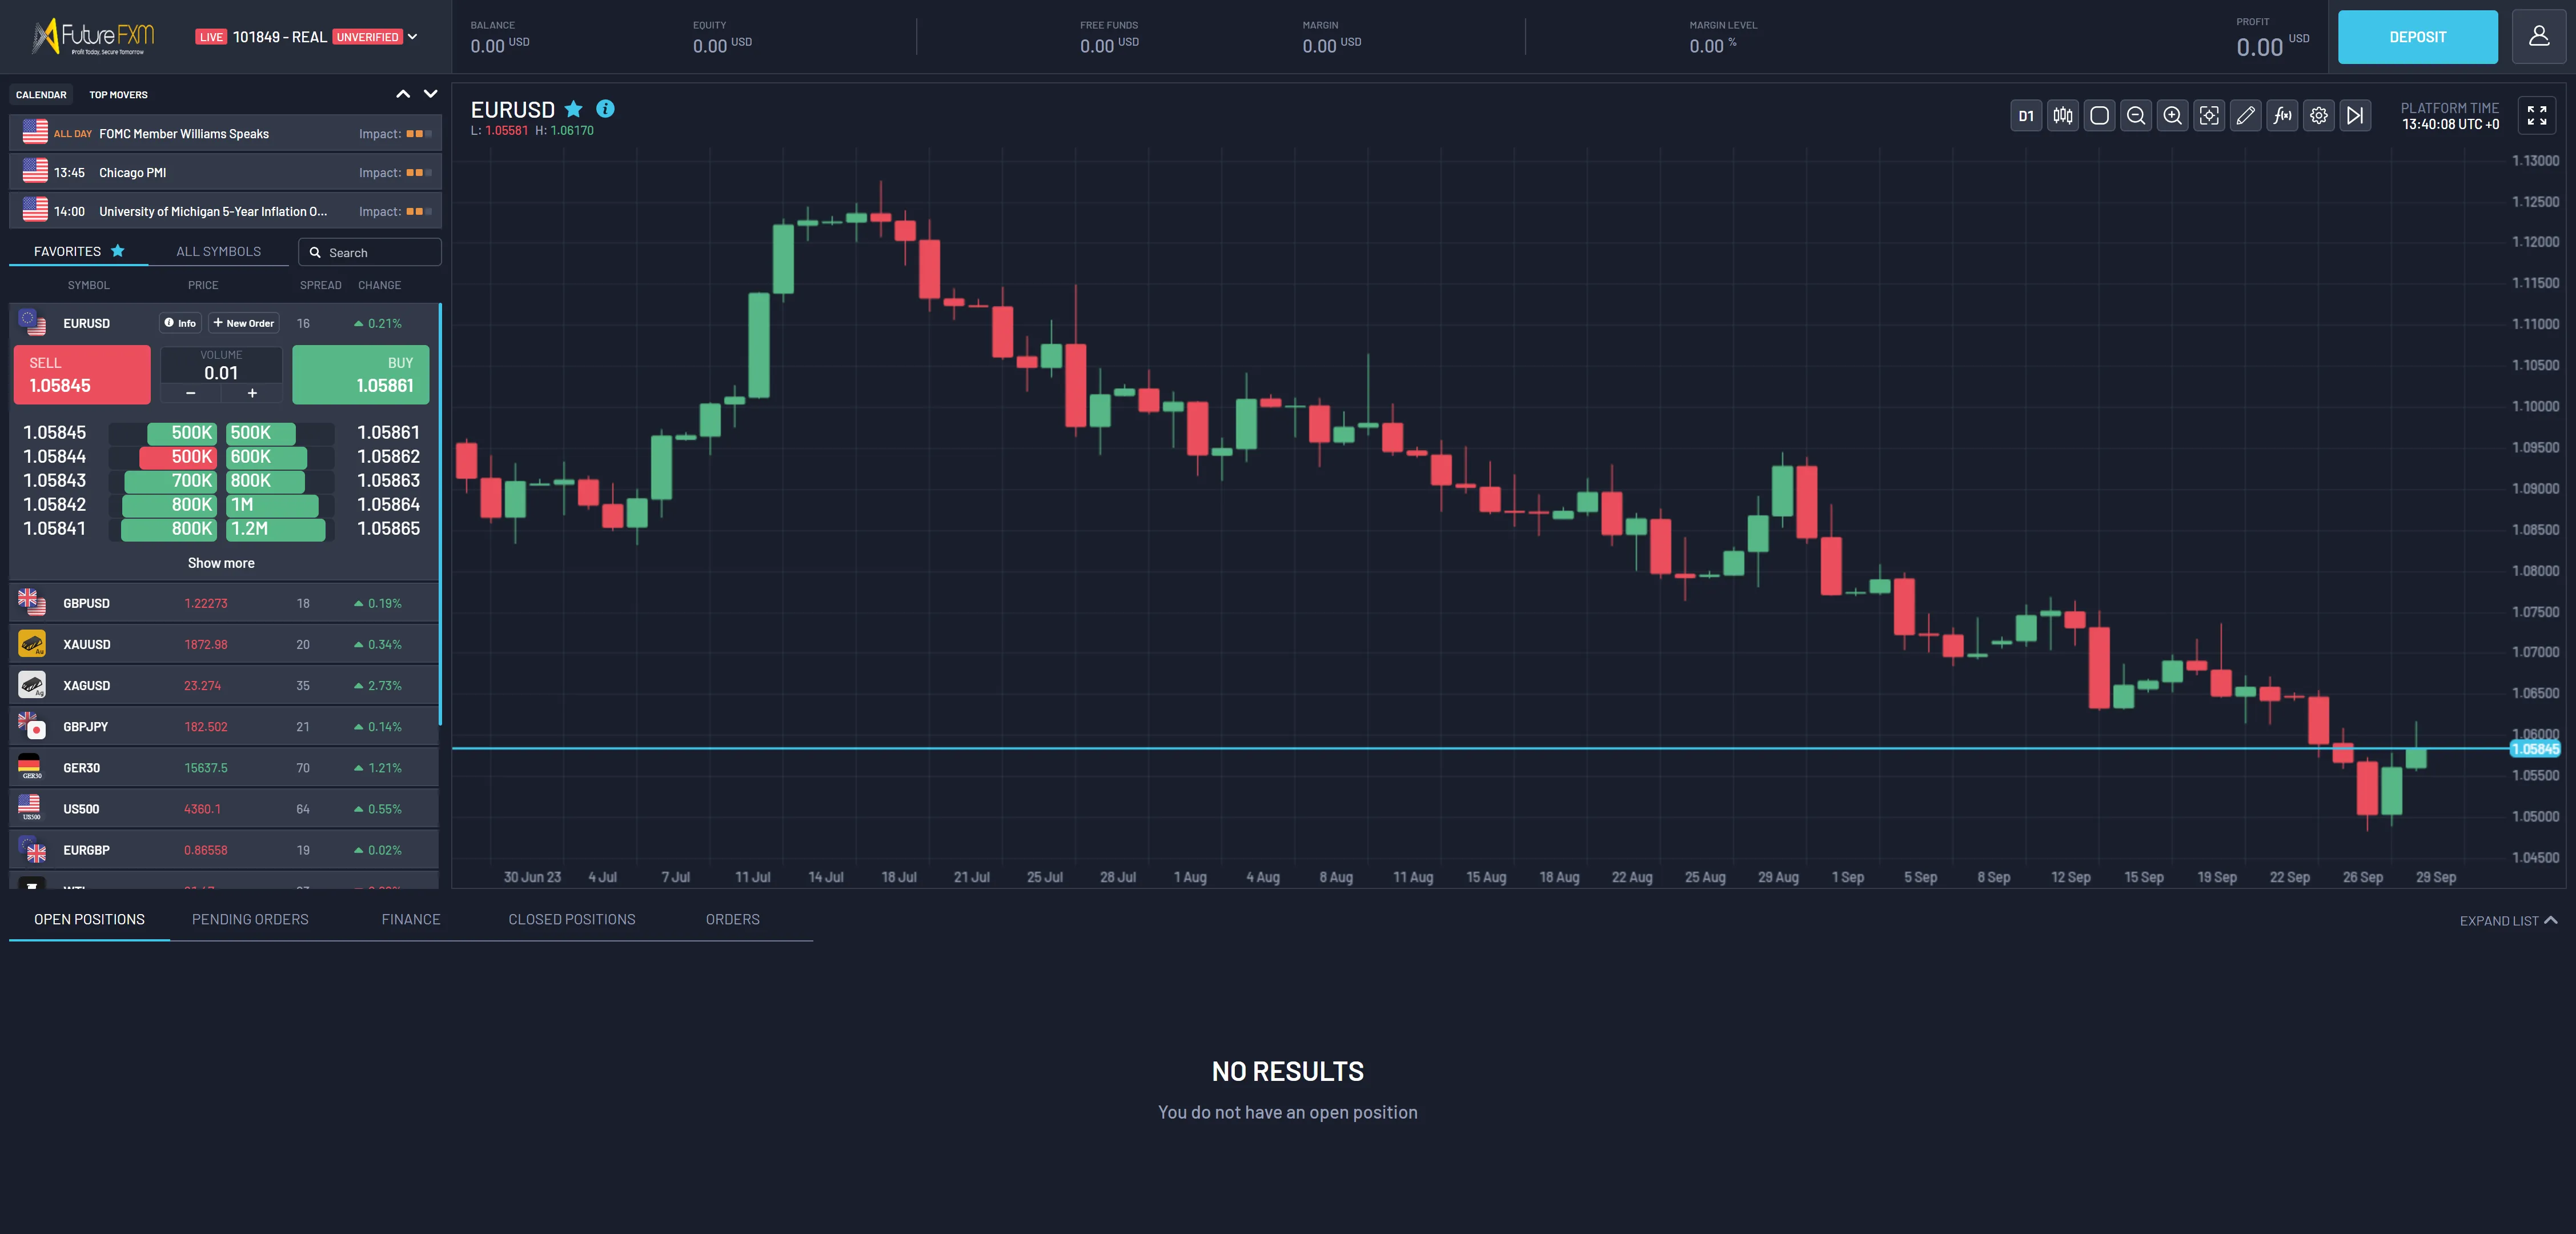2576x1234 pixels.
Task: Toggle fullscreen chart mode
Action: [2537, 116]
